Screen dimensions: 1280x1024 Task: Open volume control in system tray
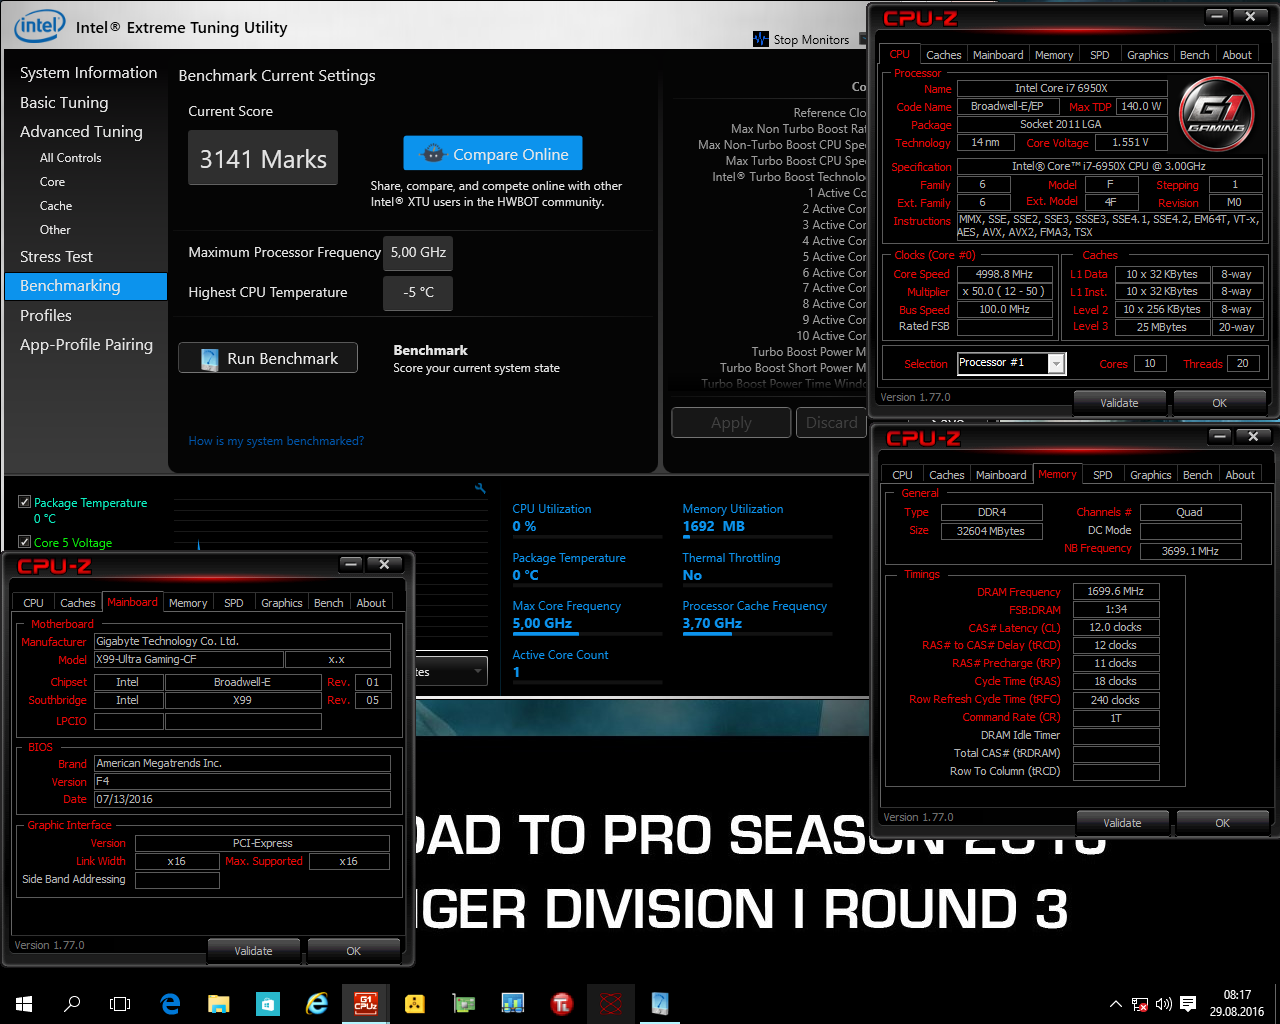(x=1164, y=1003)
